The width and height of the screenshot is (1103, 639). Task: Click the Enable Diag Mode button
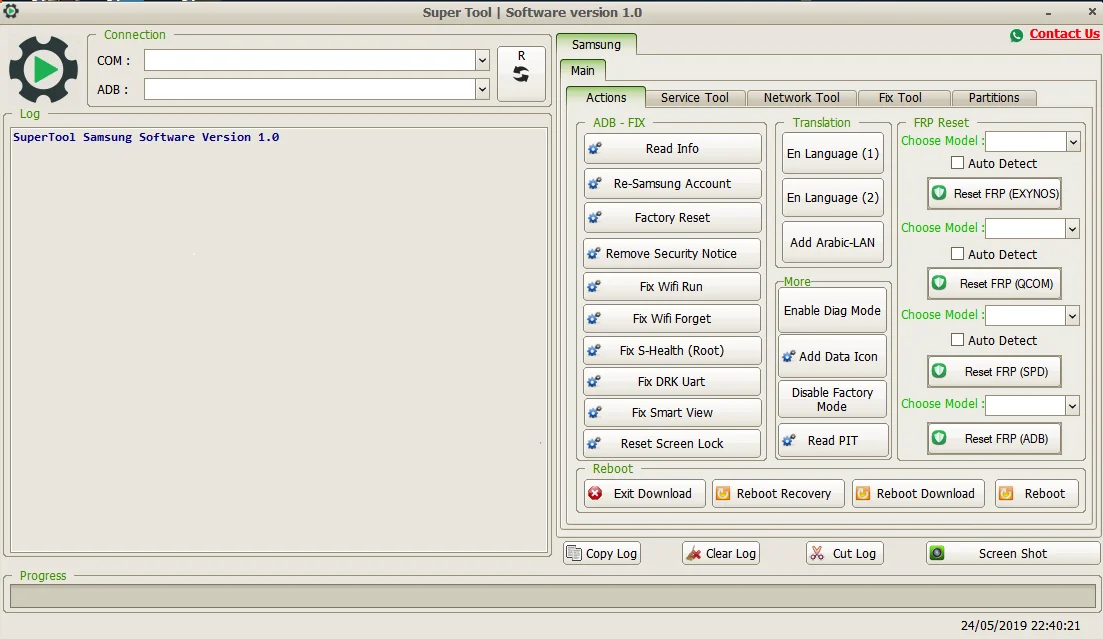coord(832,310)
